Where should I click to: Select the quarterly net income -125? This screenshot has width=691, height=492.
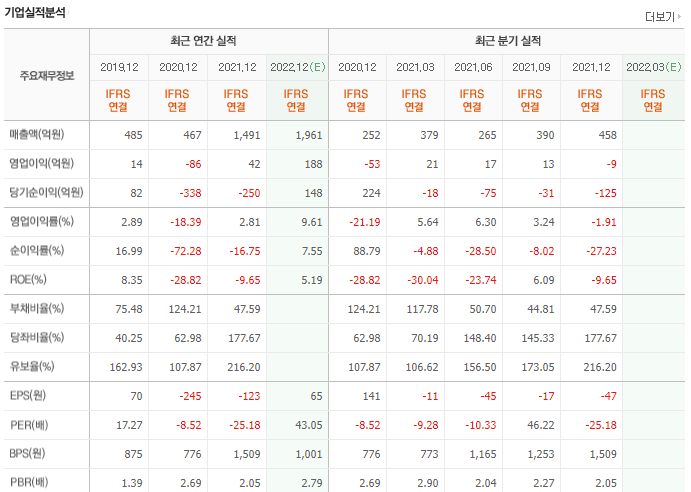point(606,193)
